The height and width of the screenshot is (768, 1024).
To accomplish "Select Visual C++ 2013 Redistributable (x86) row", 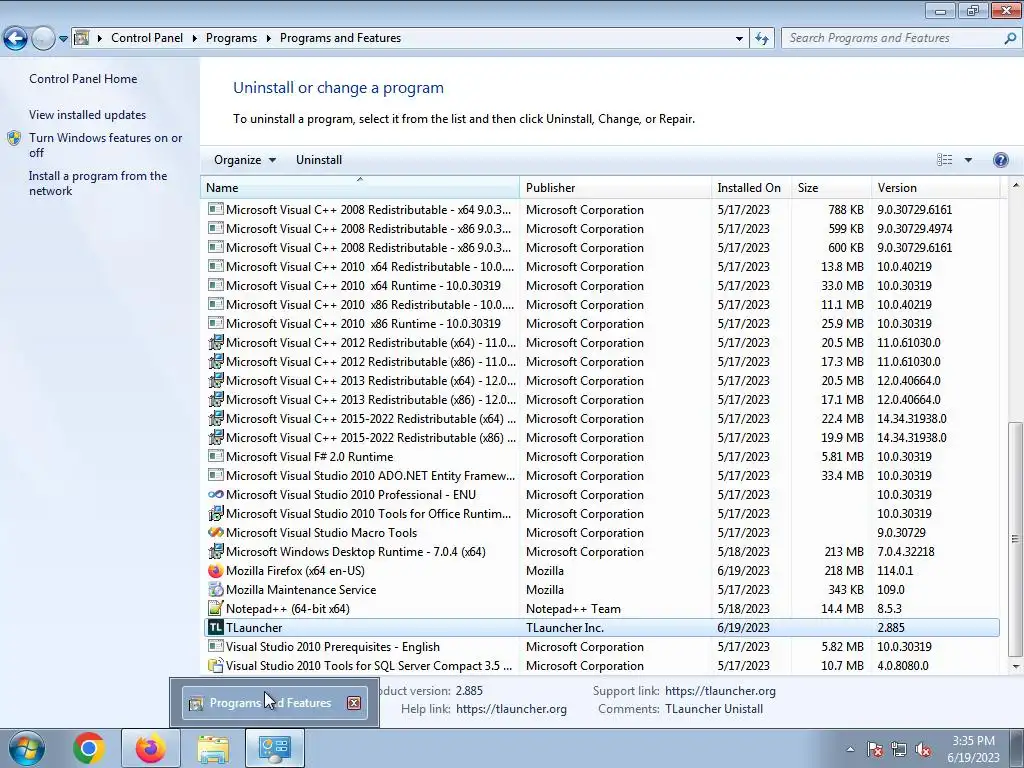I will (x=601, y=400).
